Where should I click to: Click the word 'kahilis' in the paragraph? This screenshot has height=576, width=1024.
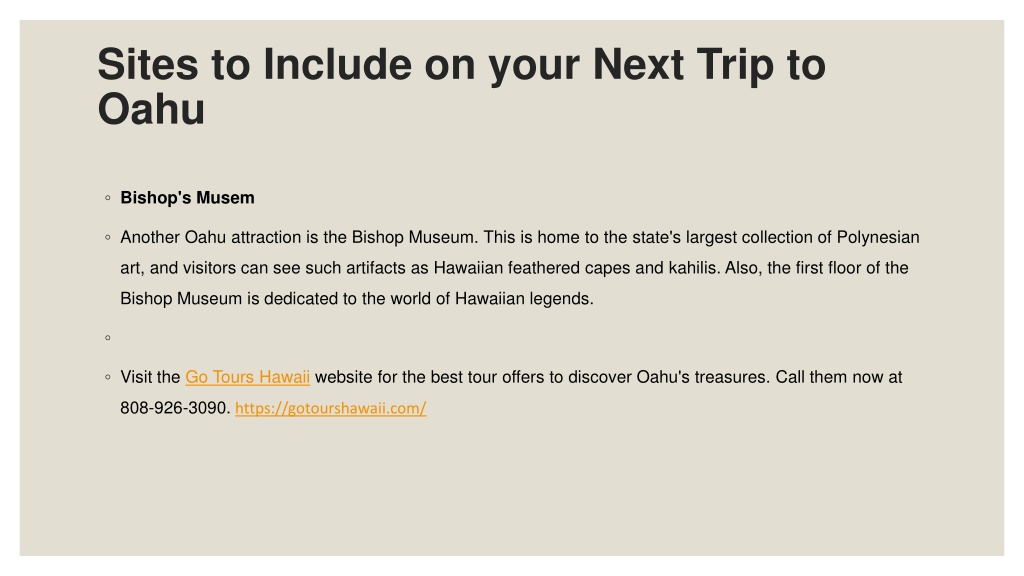coord(692,268)
